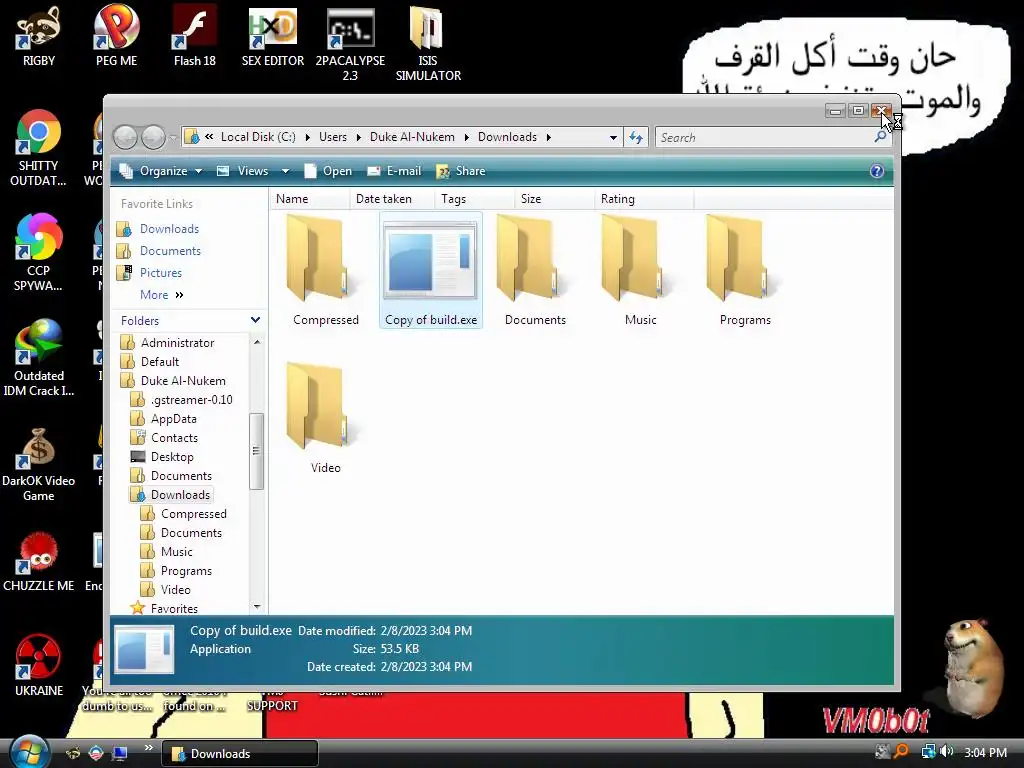Select Favorites in the folder tree

[174, 609]
